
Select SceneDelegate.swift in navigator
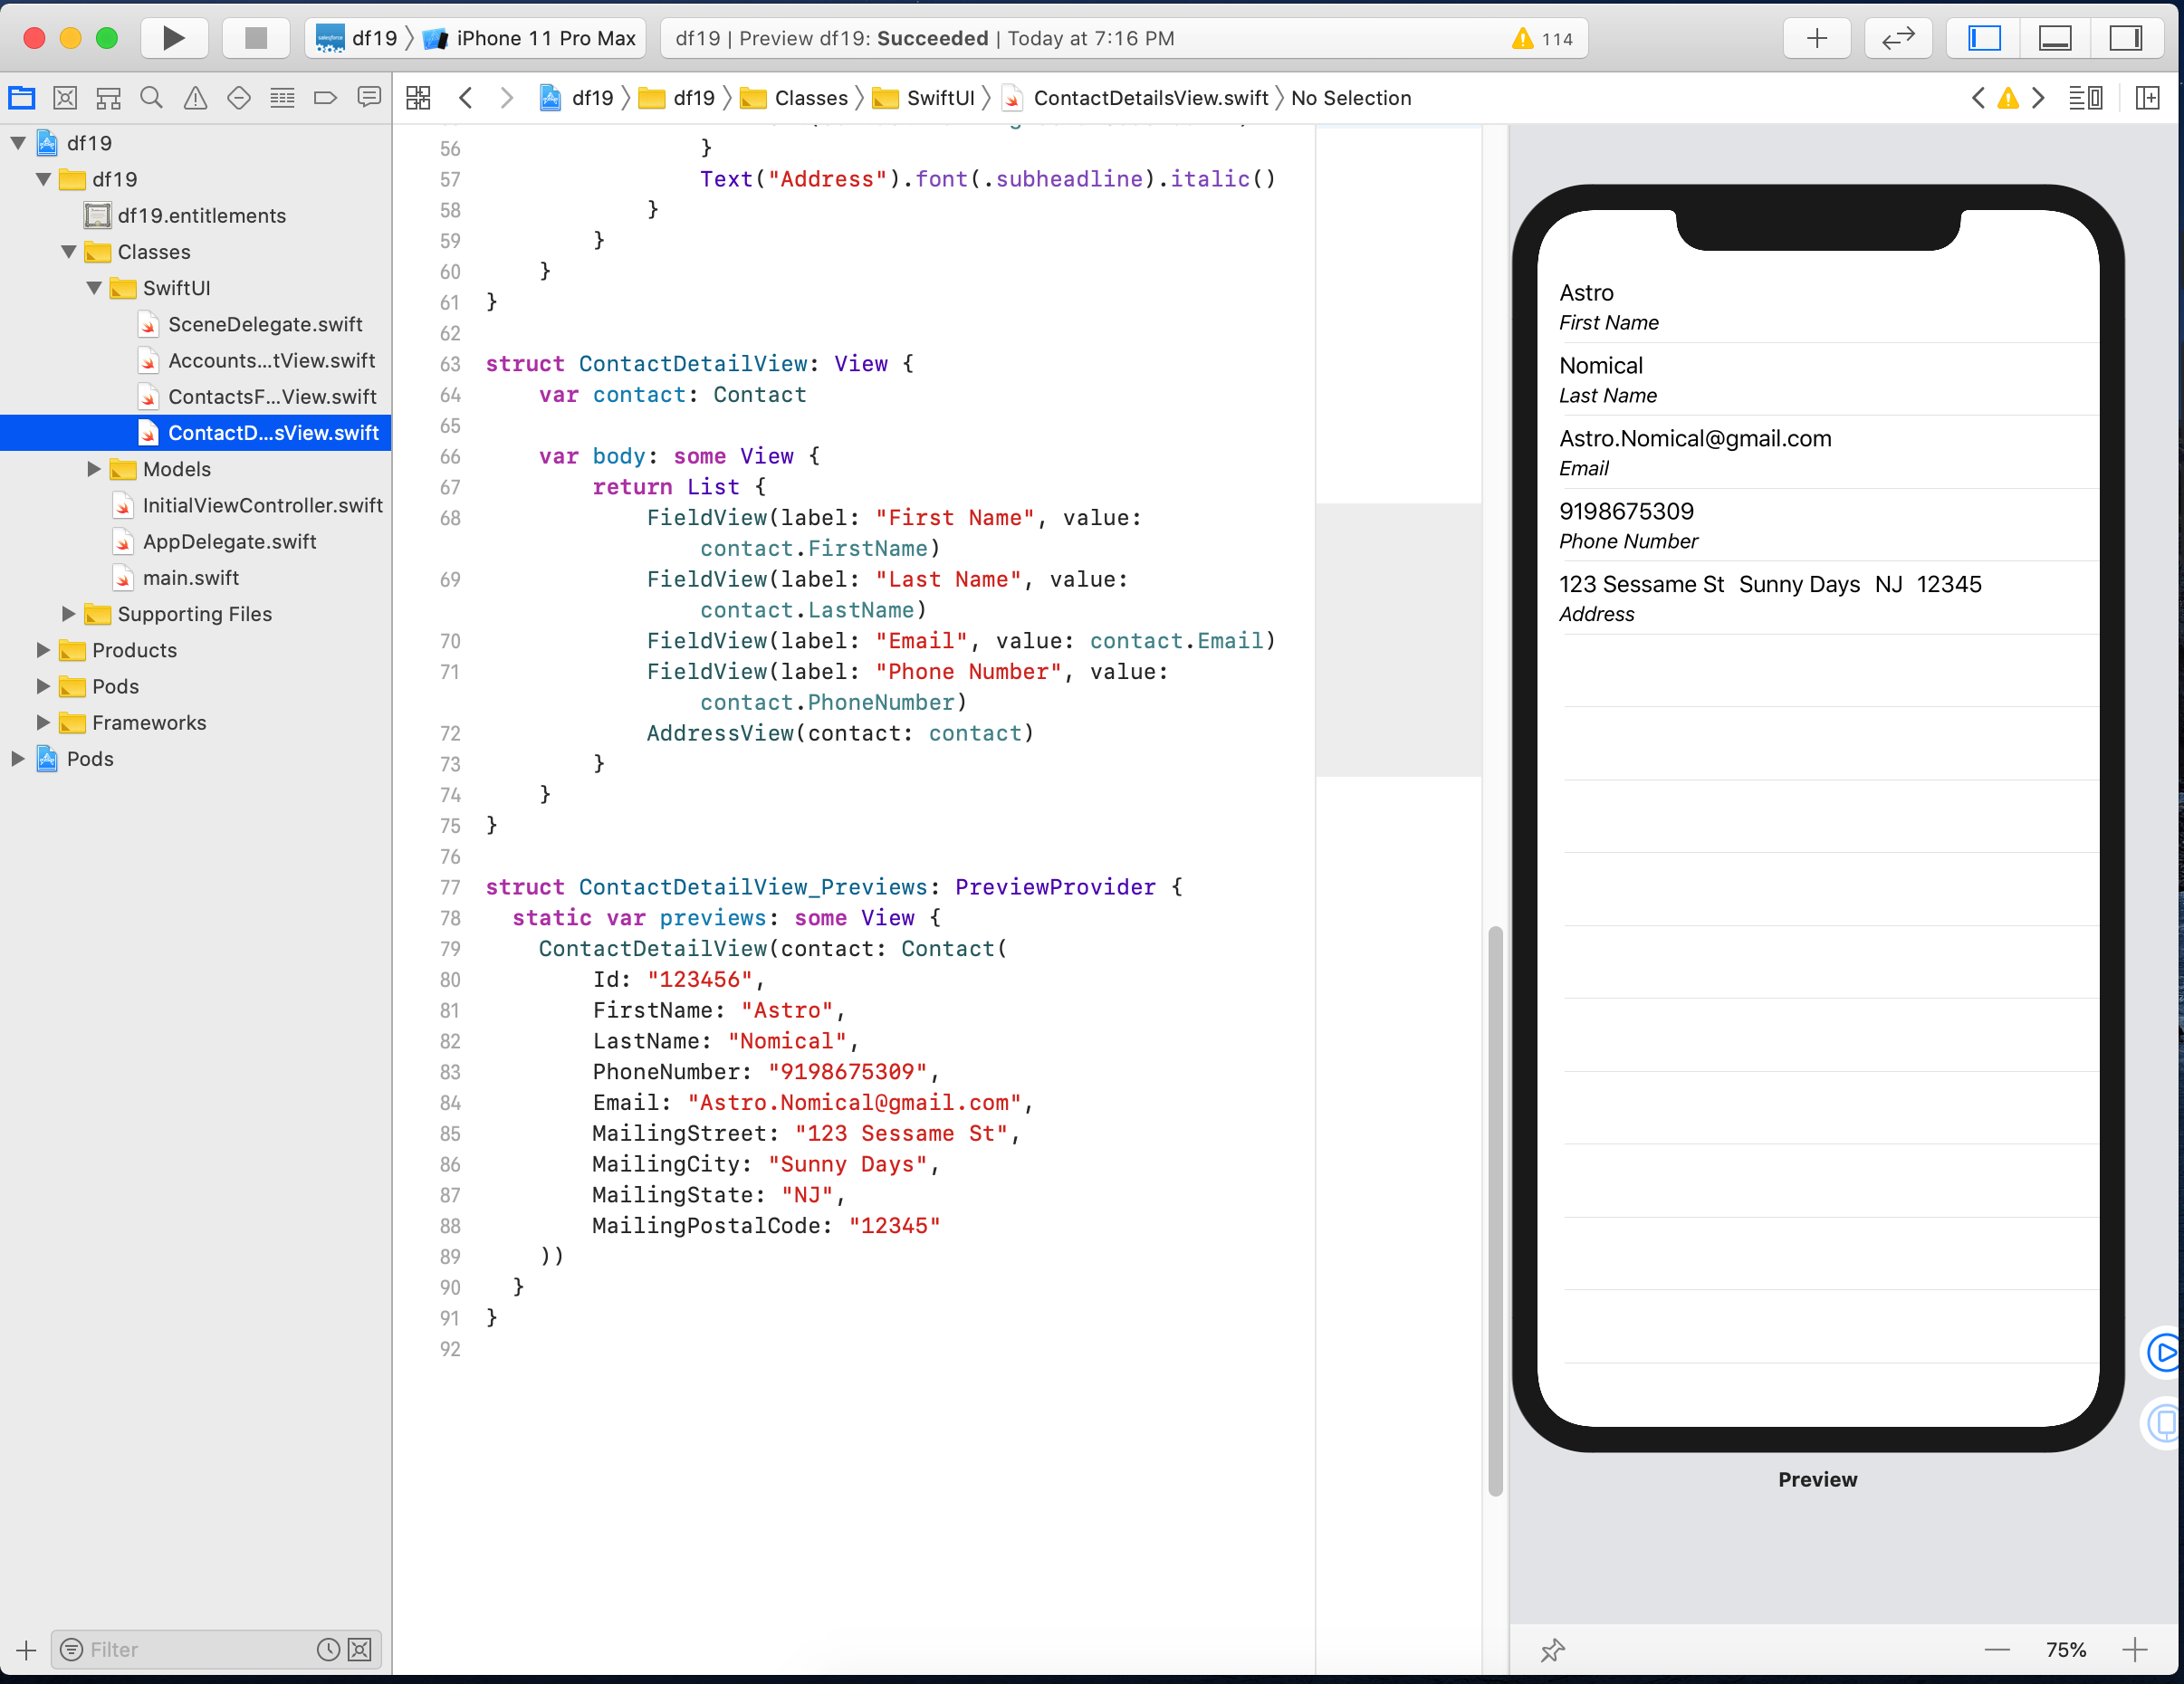point(265,324)
